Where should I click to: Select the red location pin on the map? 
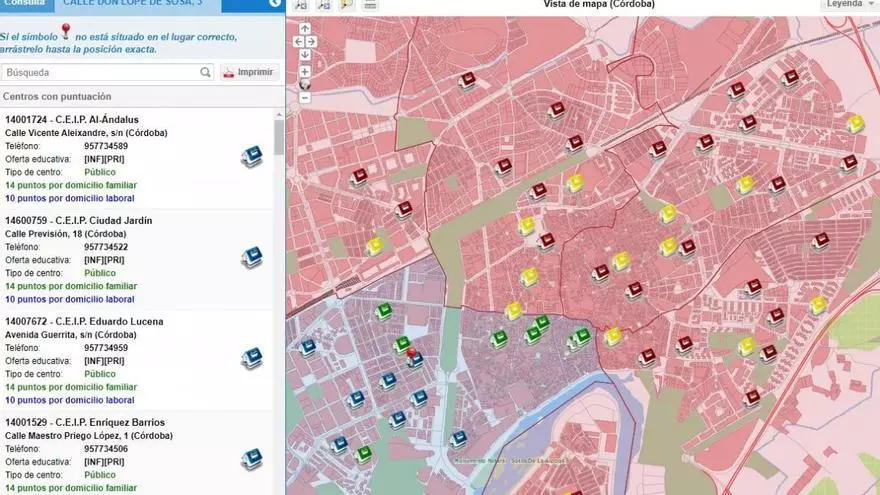click(411, 353)
